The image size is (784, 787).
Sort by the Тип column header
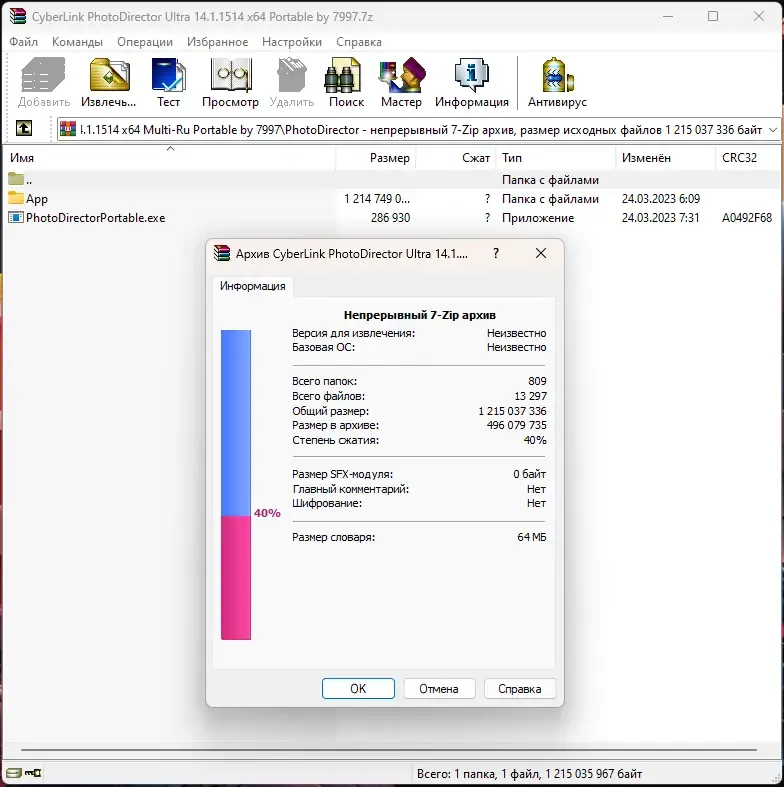tap(556, 158)
